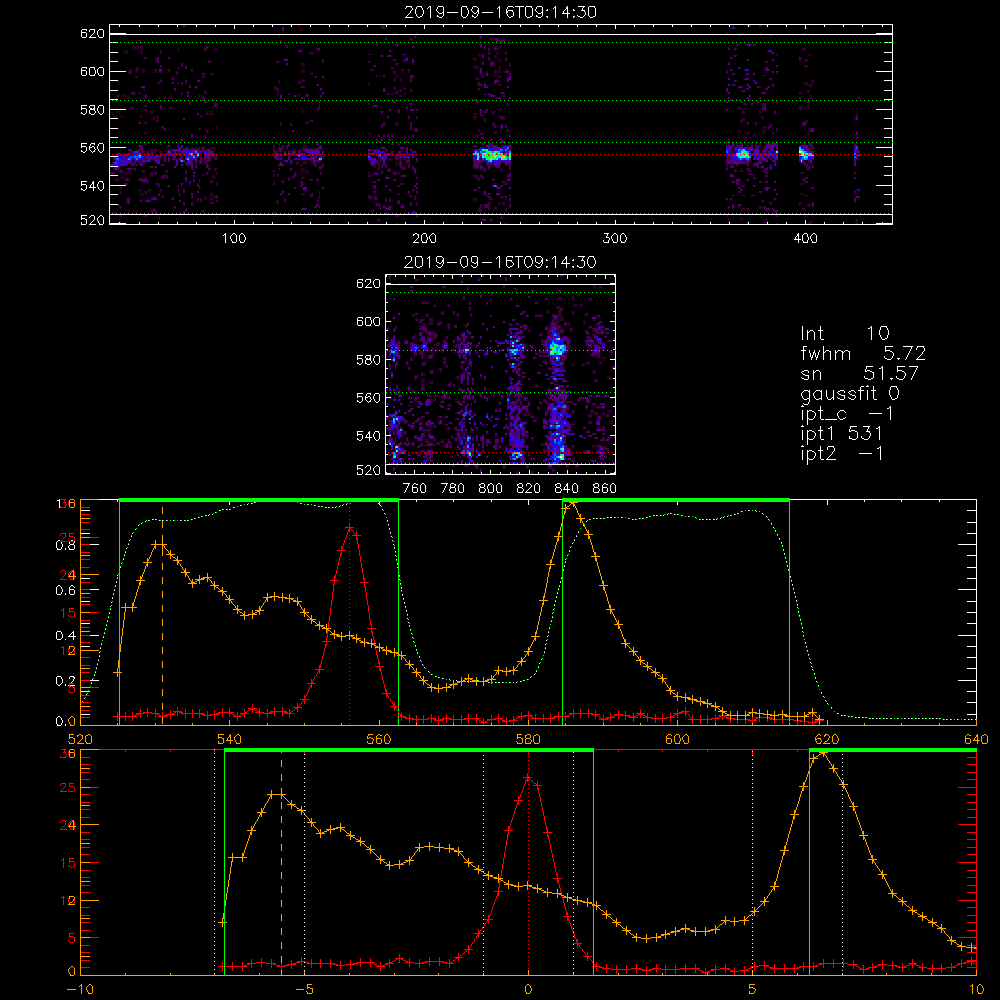Screen dimensions: 1000x1000
Task: Click y-axis label 0.6 on the third plot
Action: point(66,590)
